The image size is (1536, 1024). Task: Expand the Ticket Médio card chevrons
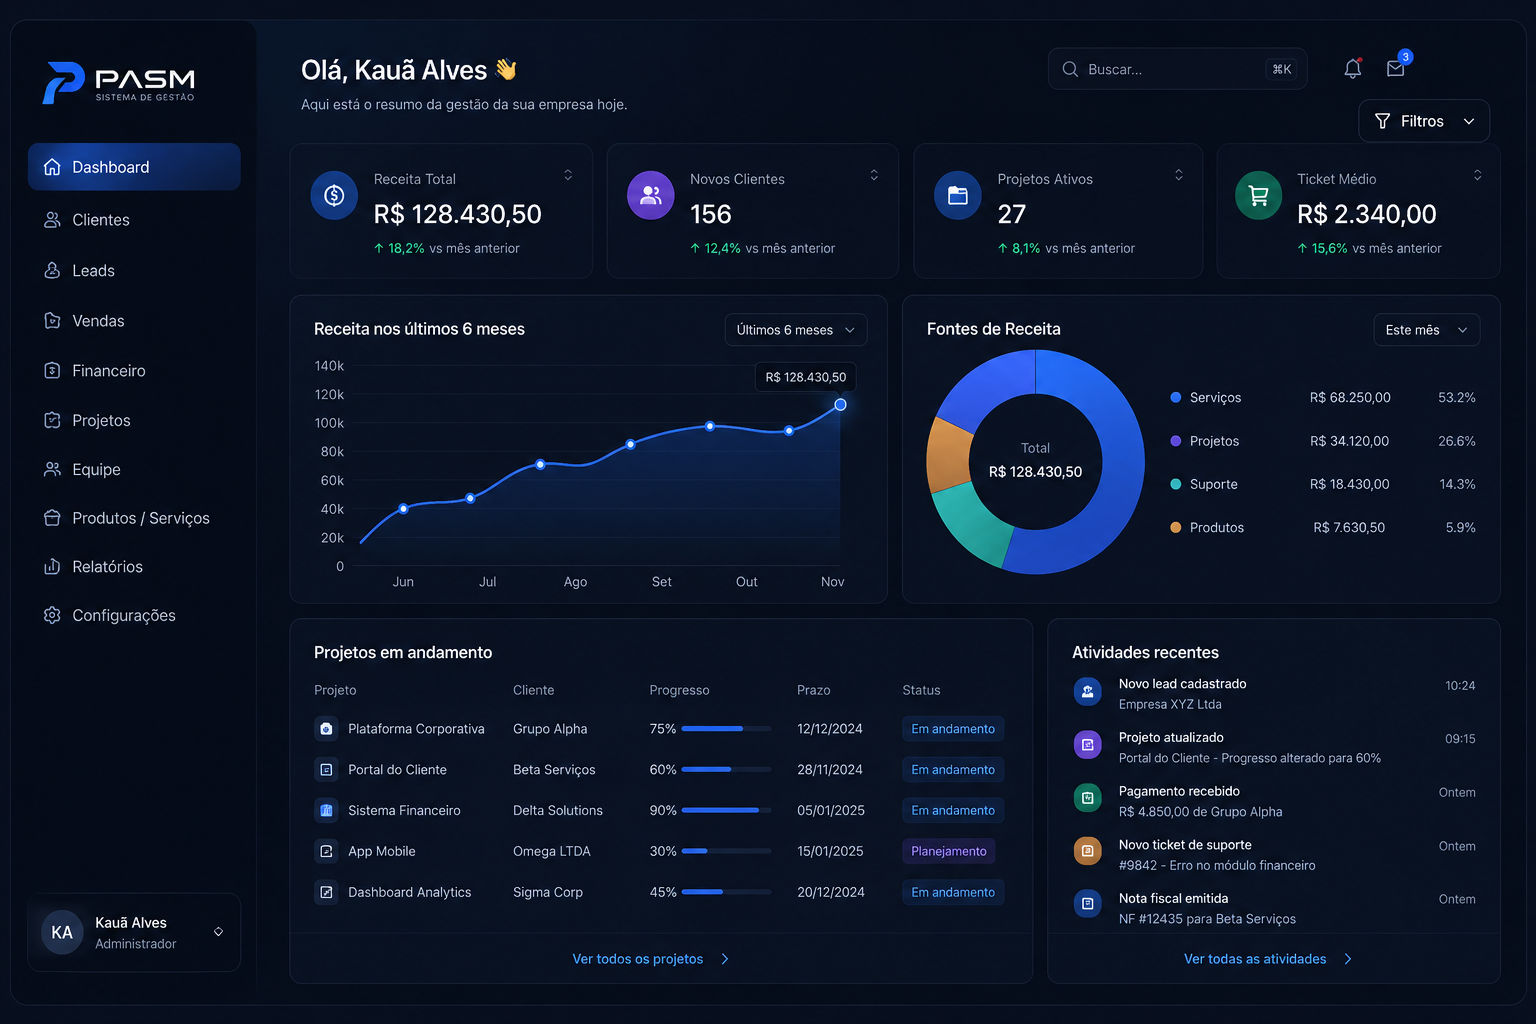pyautogui.click(x=1477, y=175)
